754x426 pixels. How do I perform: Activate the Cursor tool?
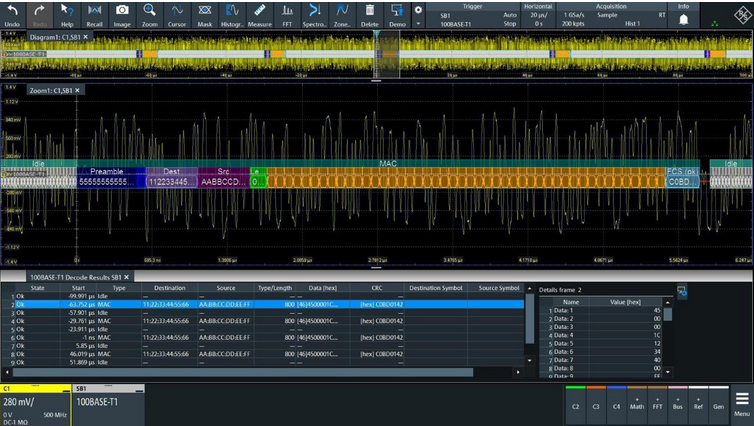(177, 15)
